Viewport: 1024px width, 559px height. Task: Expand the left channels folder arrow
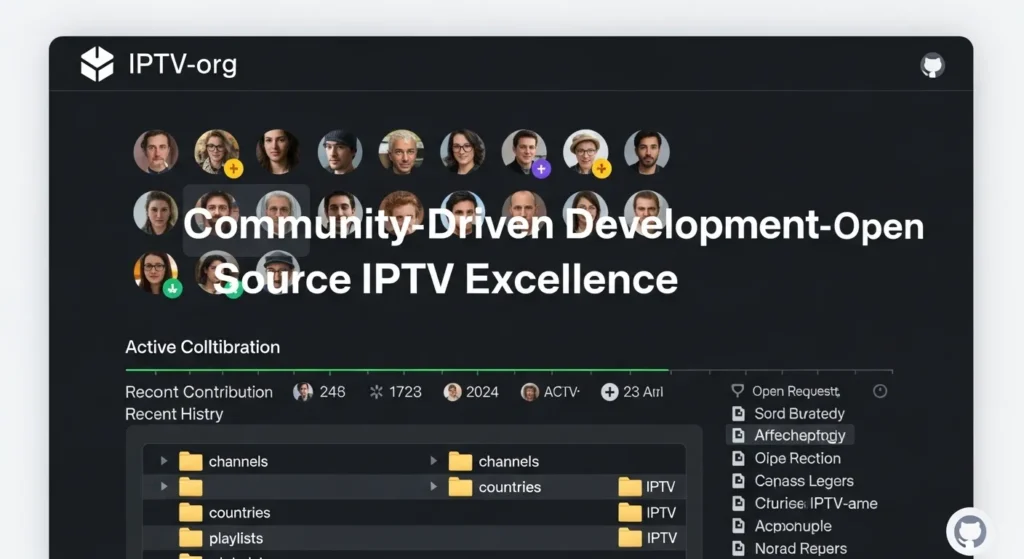164,460
